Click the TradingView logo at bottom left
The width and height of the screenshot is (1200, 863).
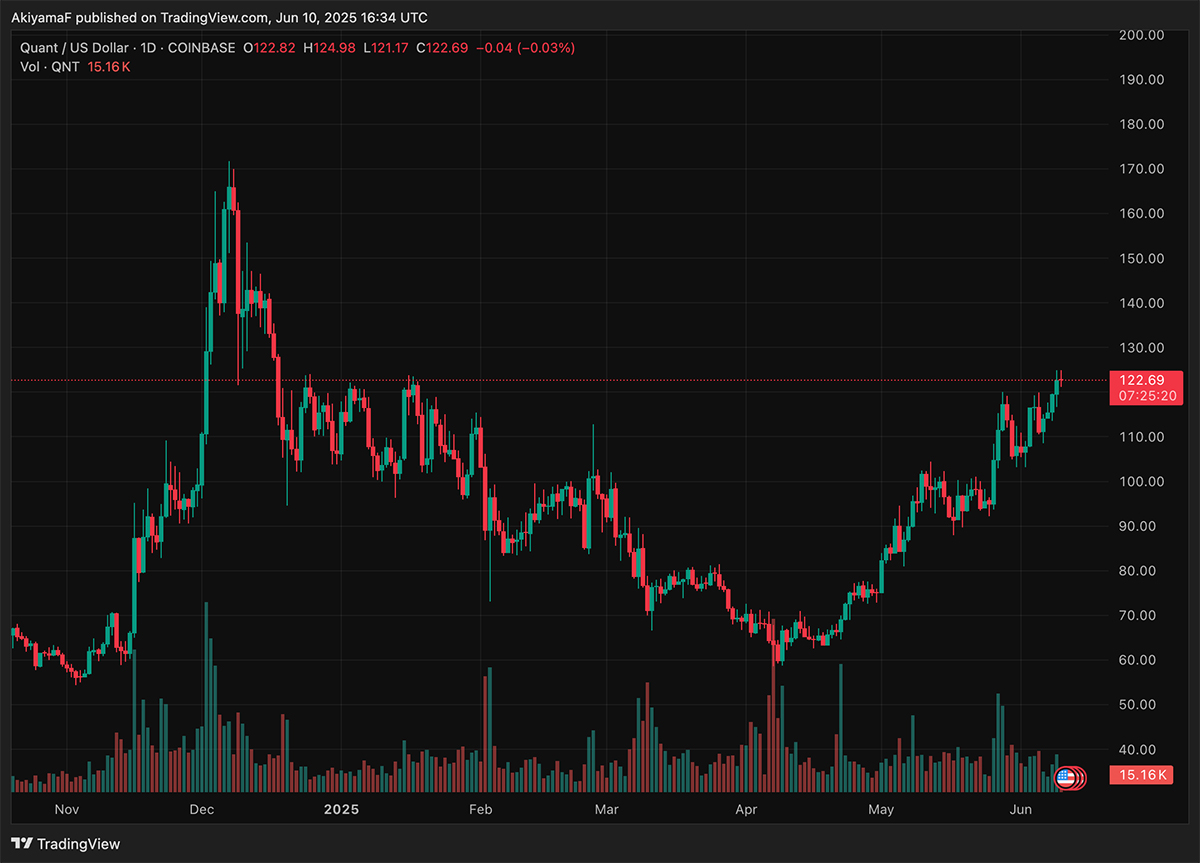click(66, 844)
